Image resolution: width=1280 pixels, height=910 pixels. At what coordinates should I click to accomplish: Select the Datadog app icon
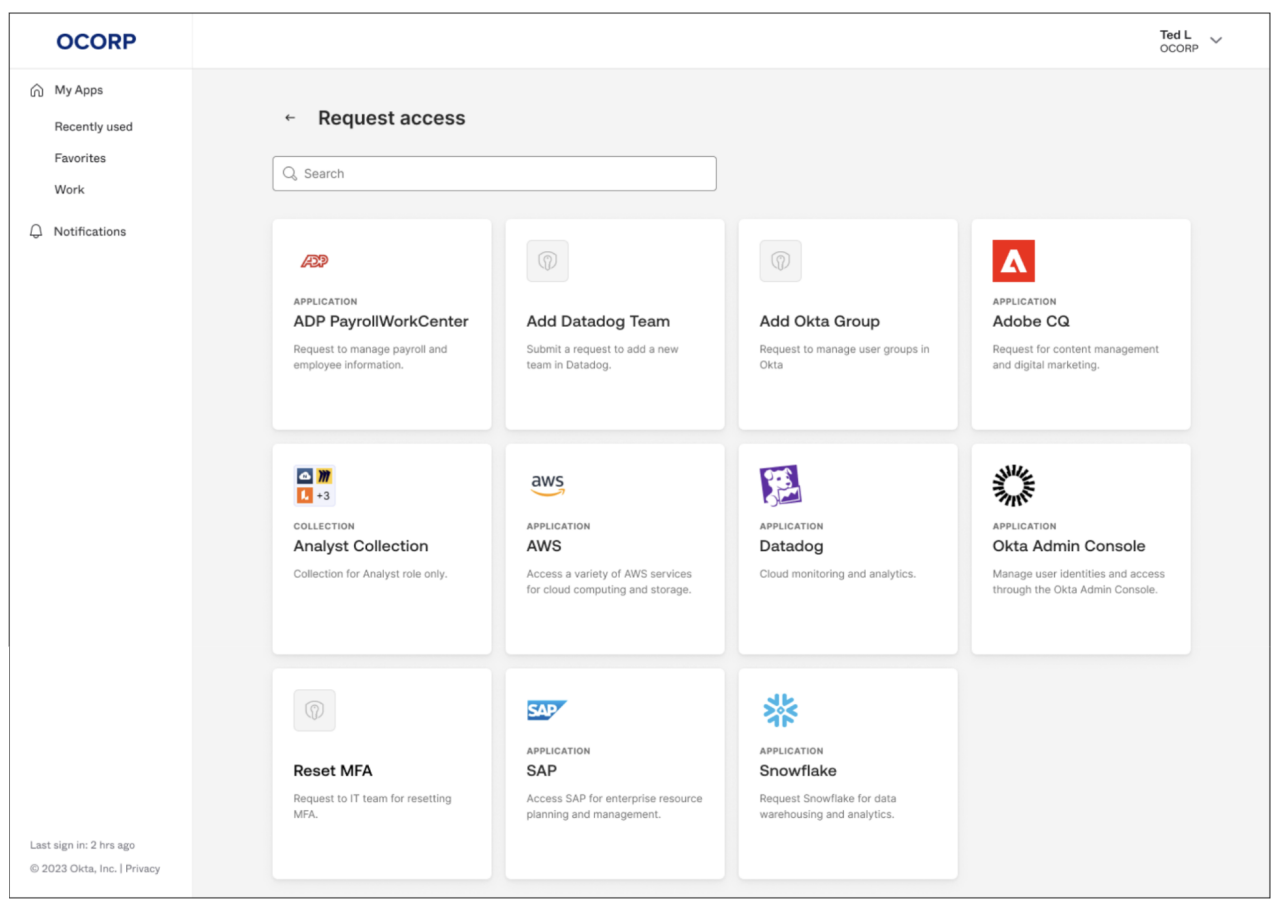pos(781,485)
